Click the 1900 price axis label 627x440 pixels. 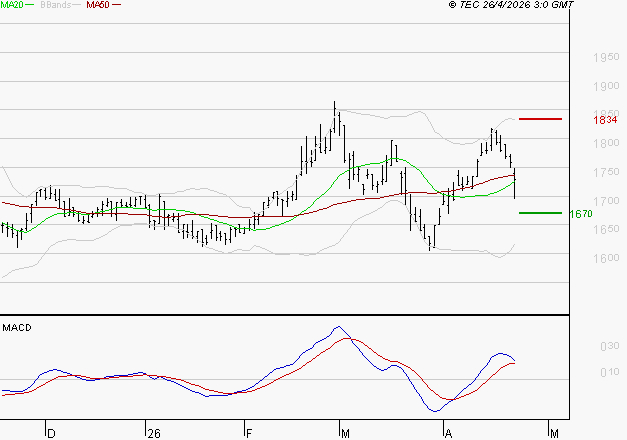click(x=606, y=86)
